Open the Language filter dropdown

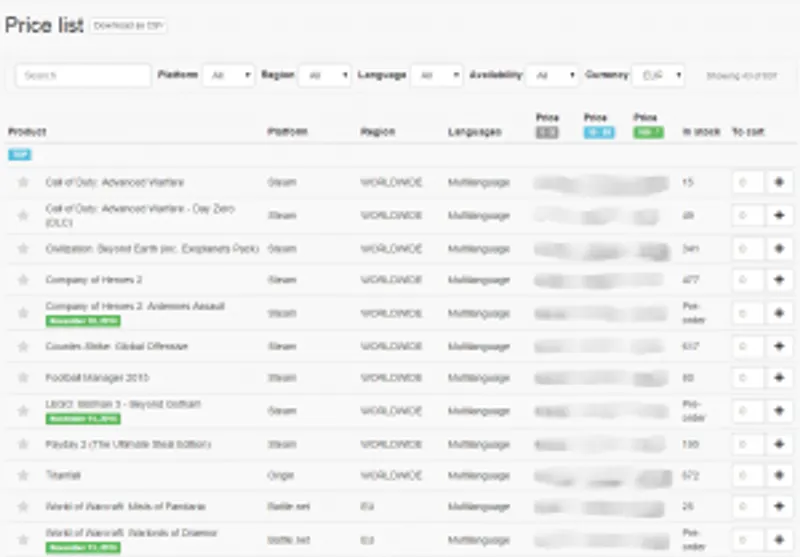click(437, 75)
